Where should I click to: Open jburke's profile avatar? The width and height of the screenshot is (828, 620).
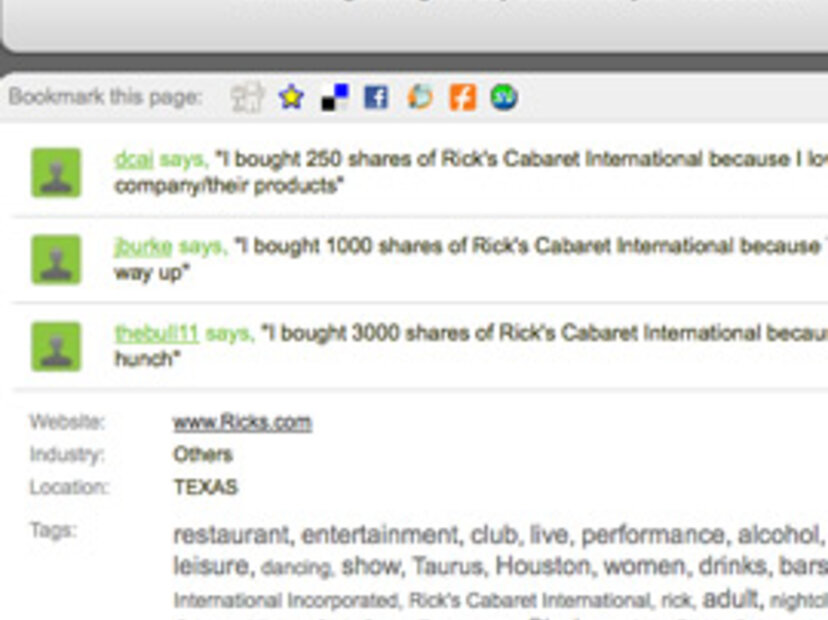pyautogui.click(x=56, y=259)
